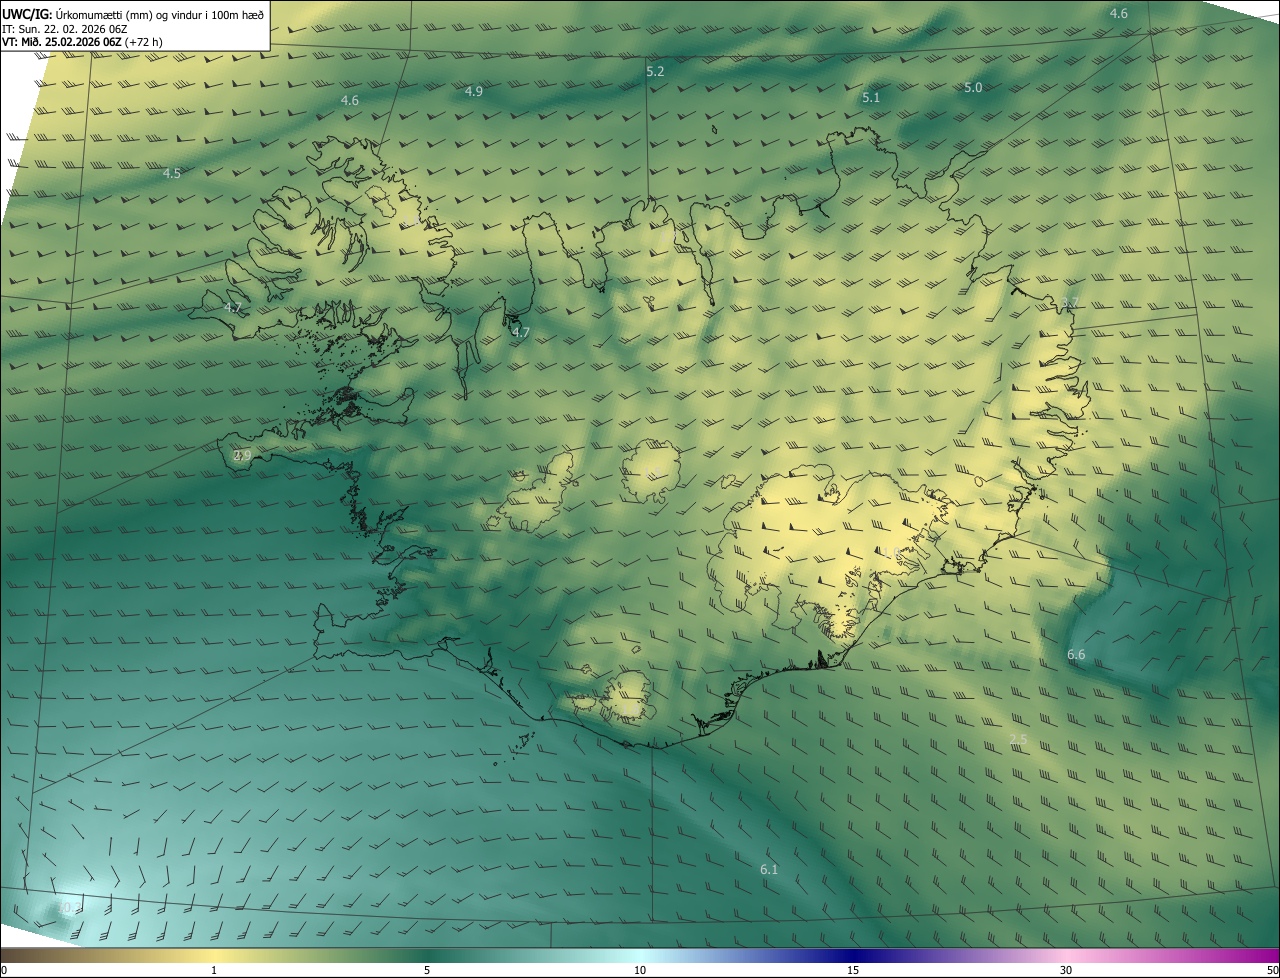Click the 5.1 value label on the map
The width and height of the screenshot is (1280, 978).
(871, 98)
